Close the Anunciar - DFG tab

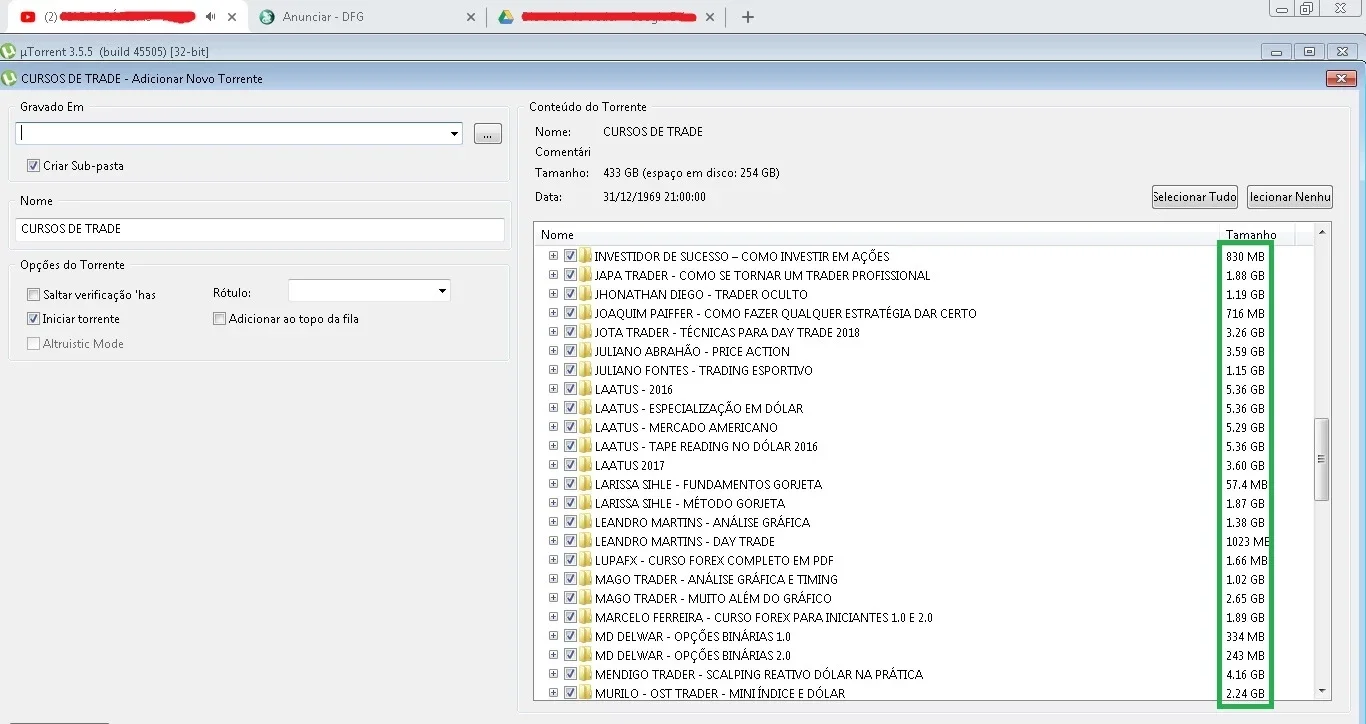coord(472,17)
